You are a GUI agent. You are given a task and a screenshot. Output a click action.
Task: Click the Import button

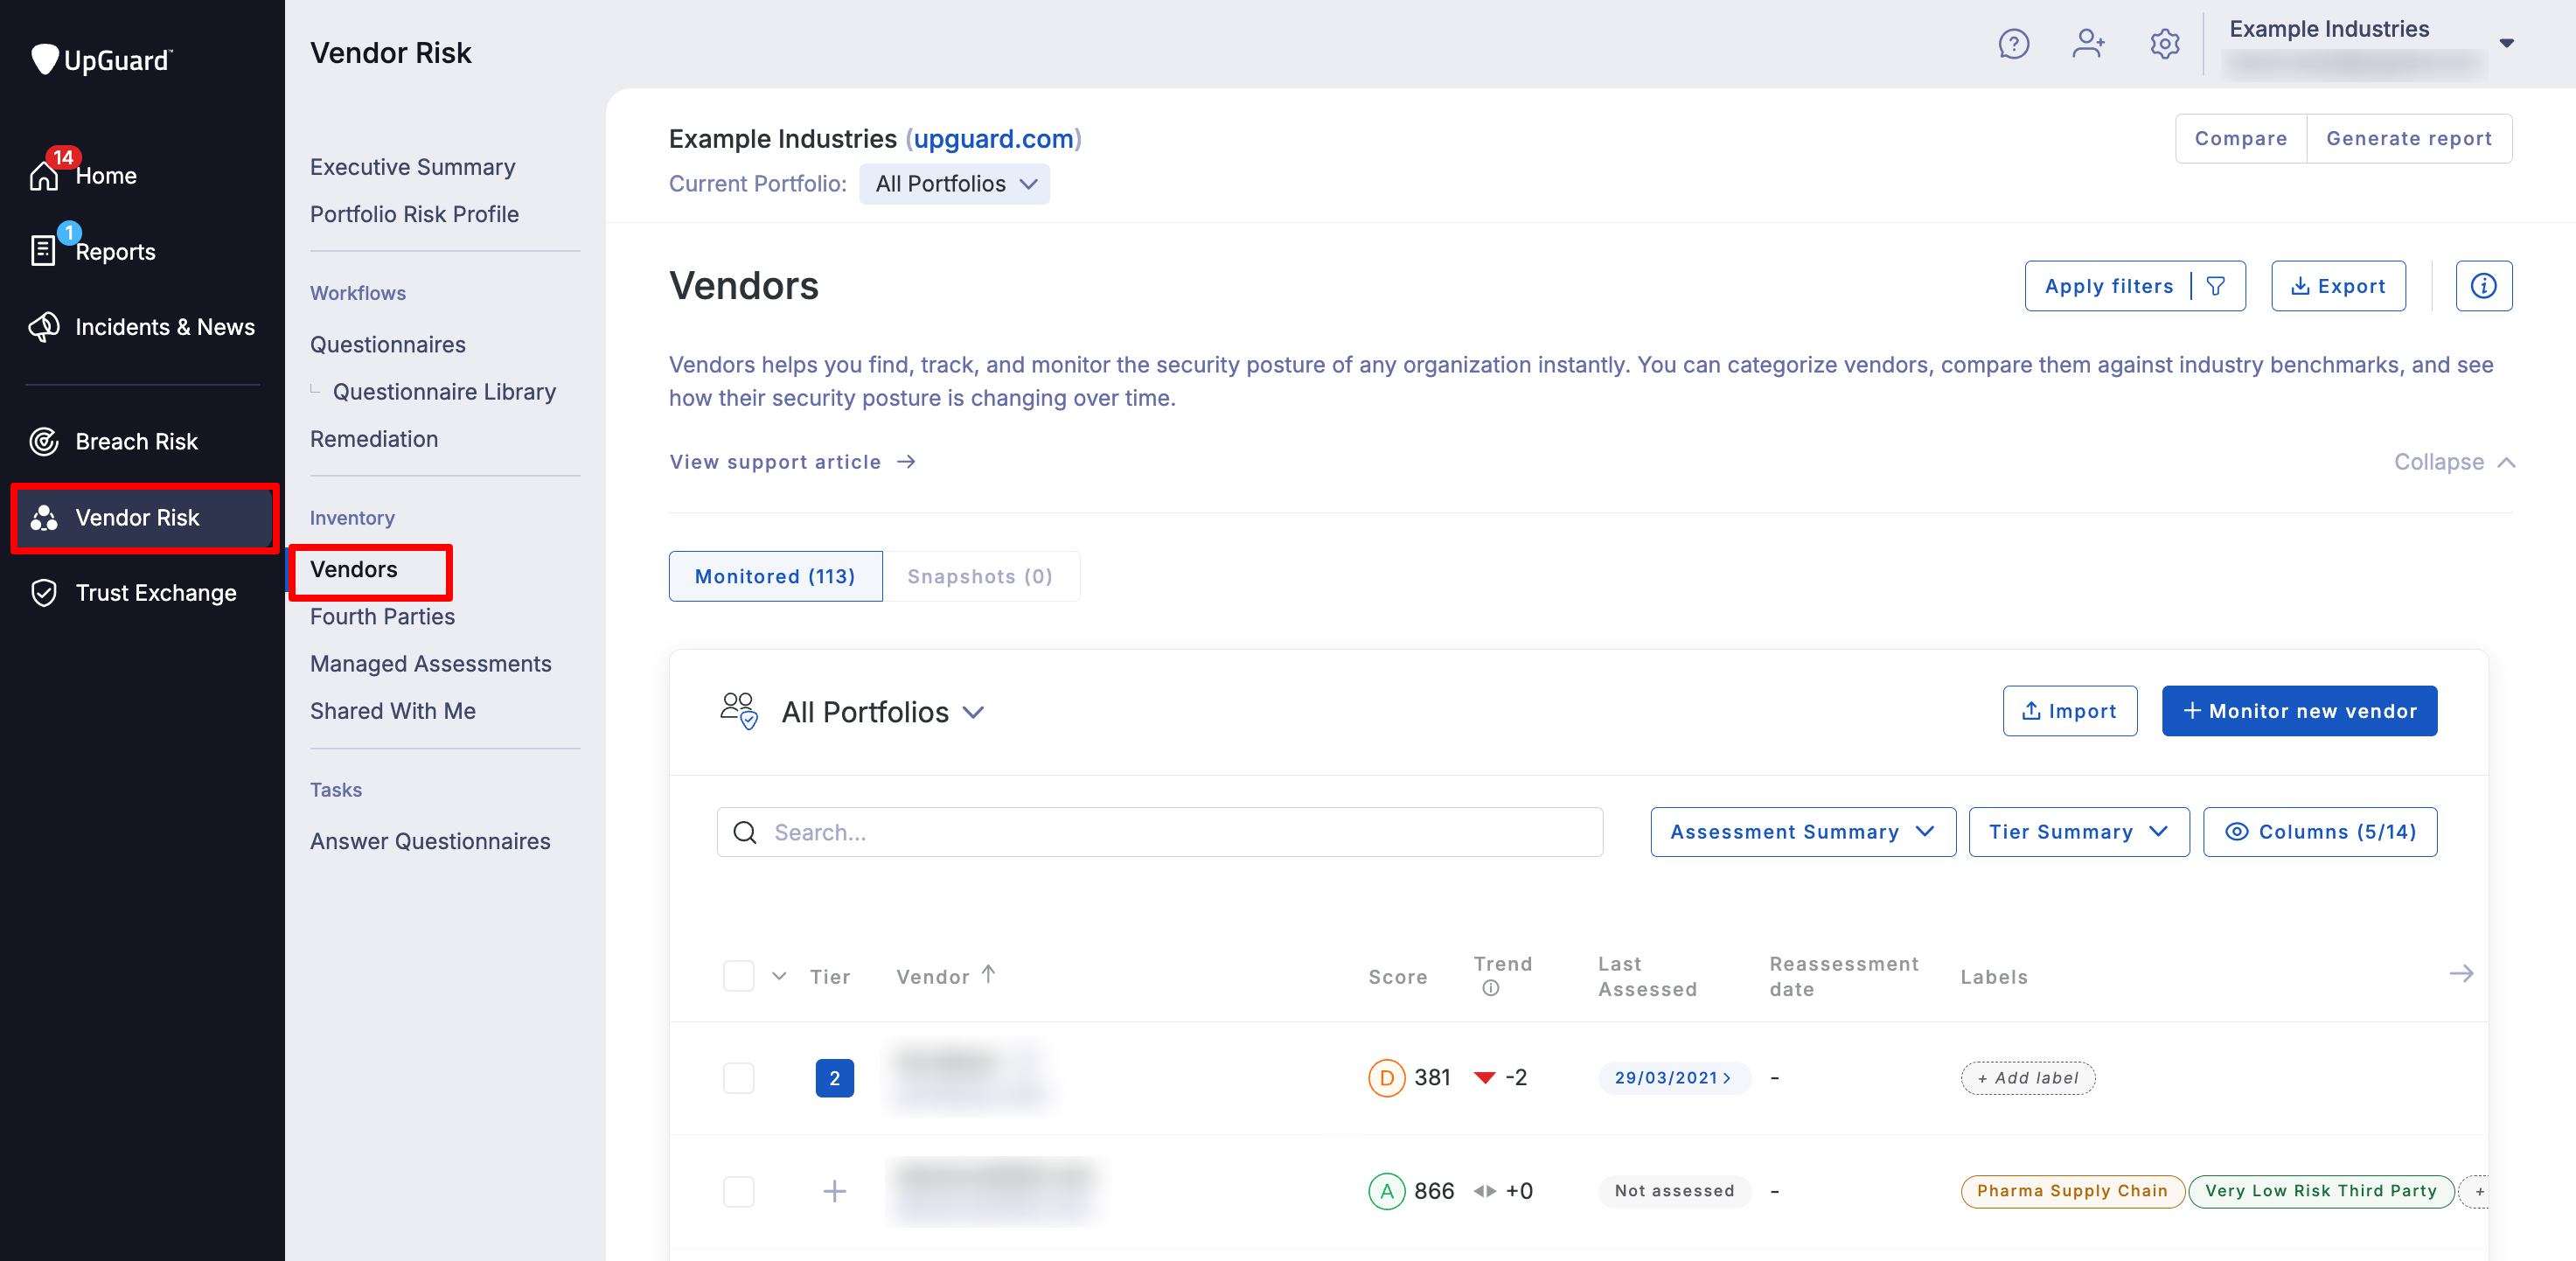pos(2069,711)
